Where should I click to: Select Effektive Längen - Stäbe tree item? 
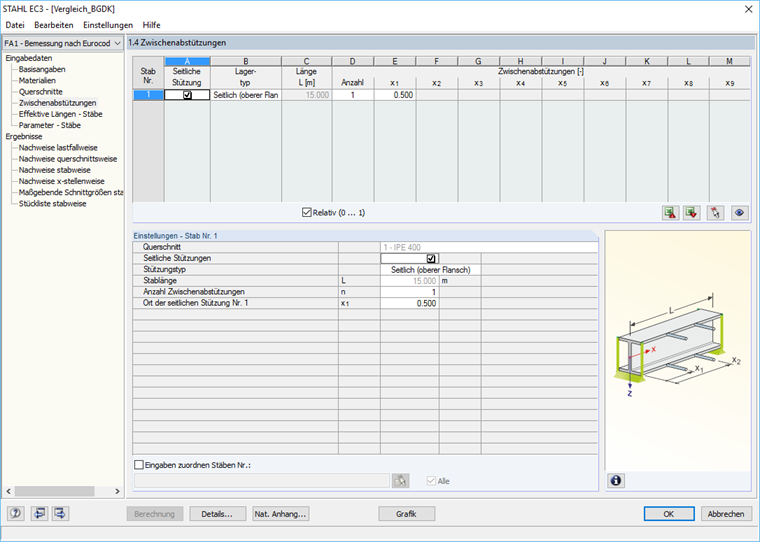pyautogui.click(x=61, y=114)
